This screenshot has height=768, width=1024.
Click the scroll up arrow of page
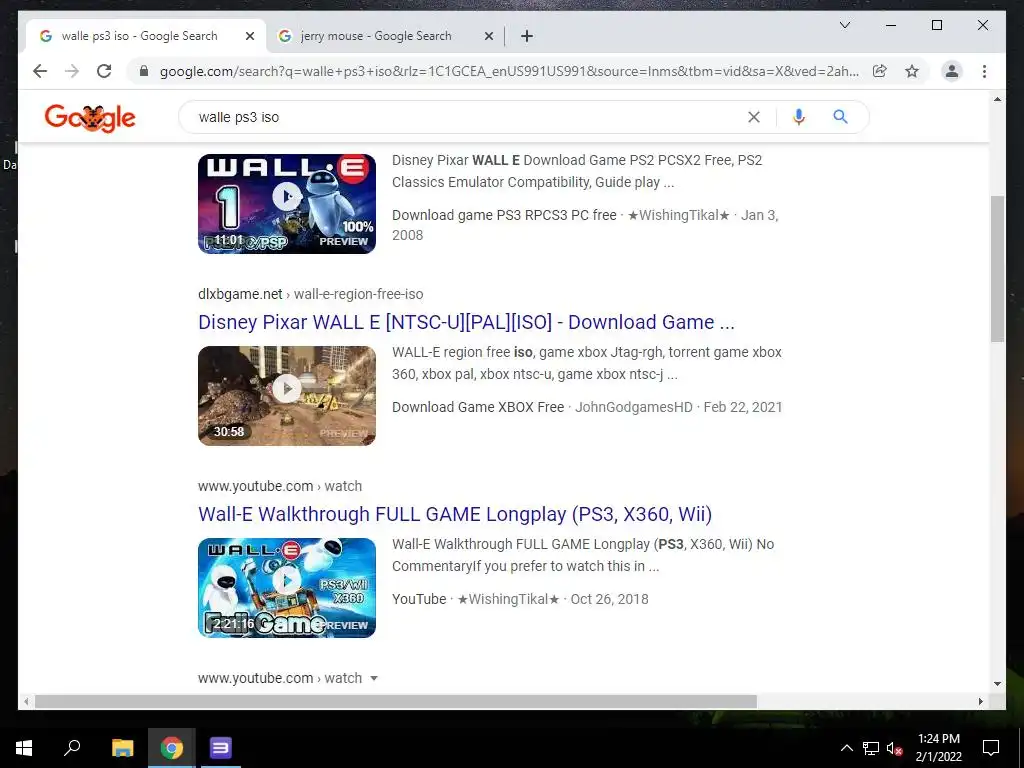997,99
